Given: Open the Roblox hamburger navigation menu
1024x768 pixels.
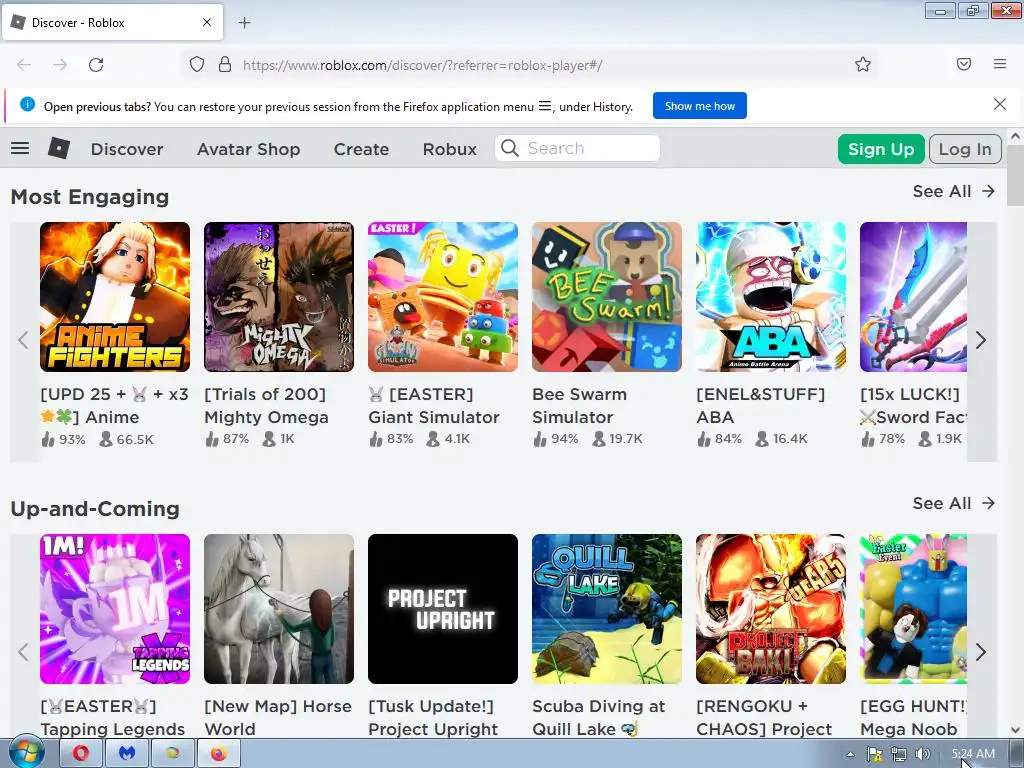Looking at the screenshot, I should (20, 148).
